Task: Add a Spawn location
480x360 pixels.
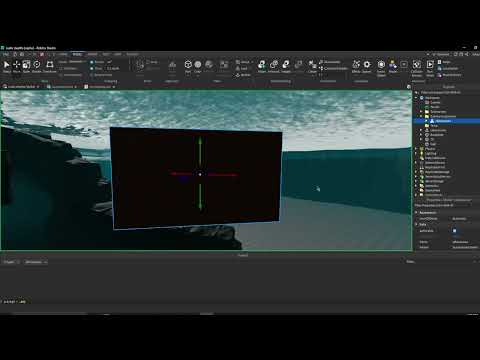Action: tap(367, 66)
